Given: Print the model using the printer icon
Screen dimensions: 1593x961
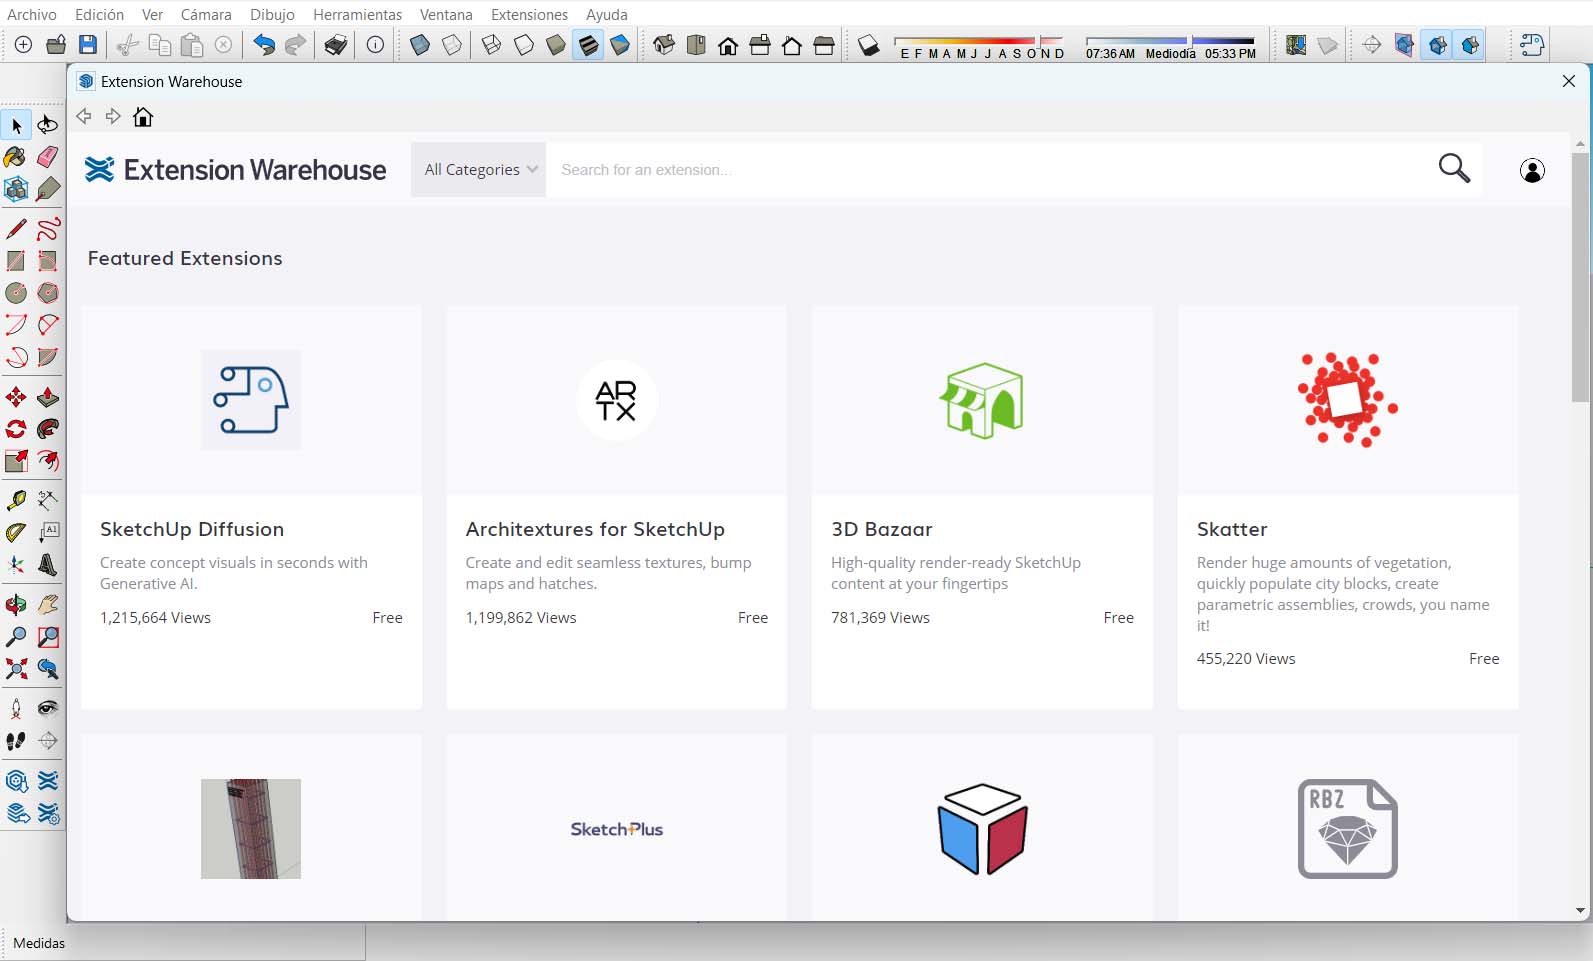Looking at the screenshot, I should (x=336, y=45).
